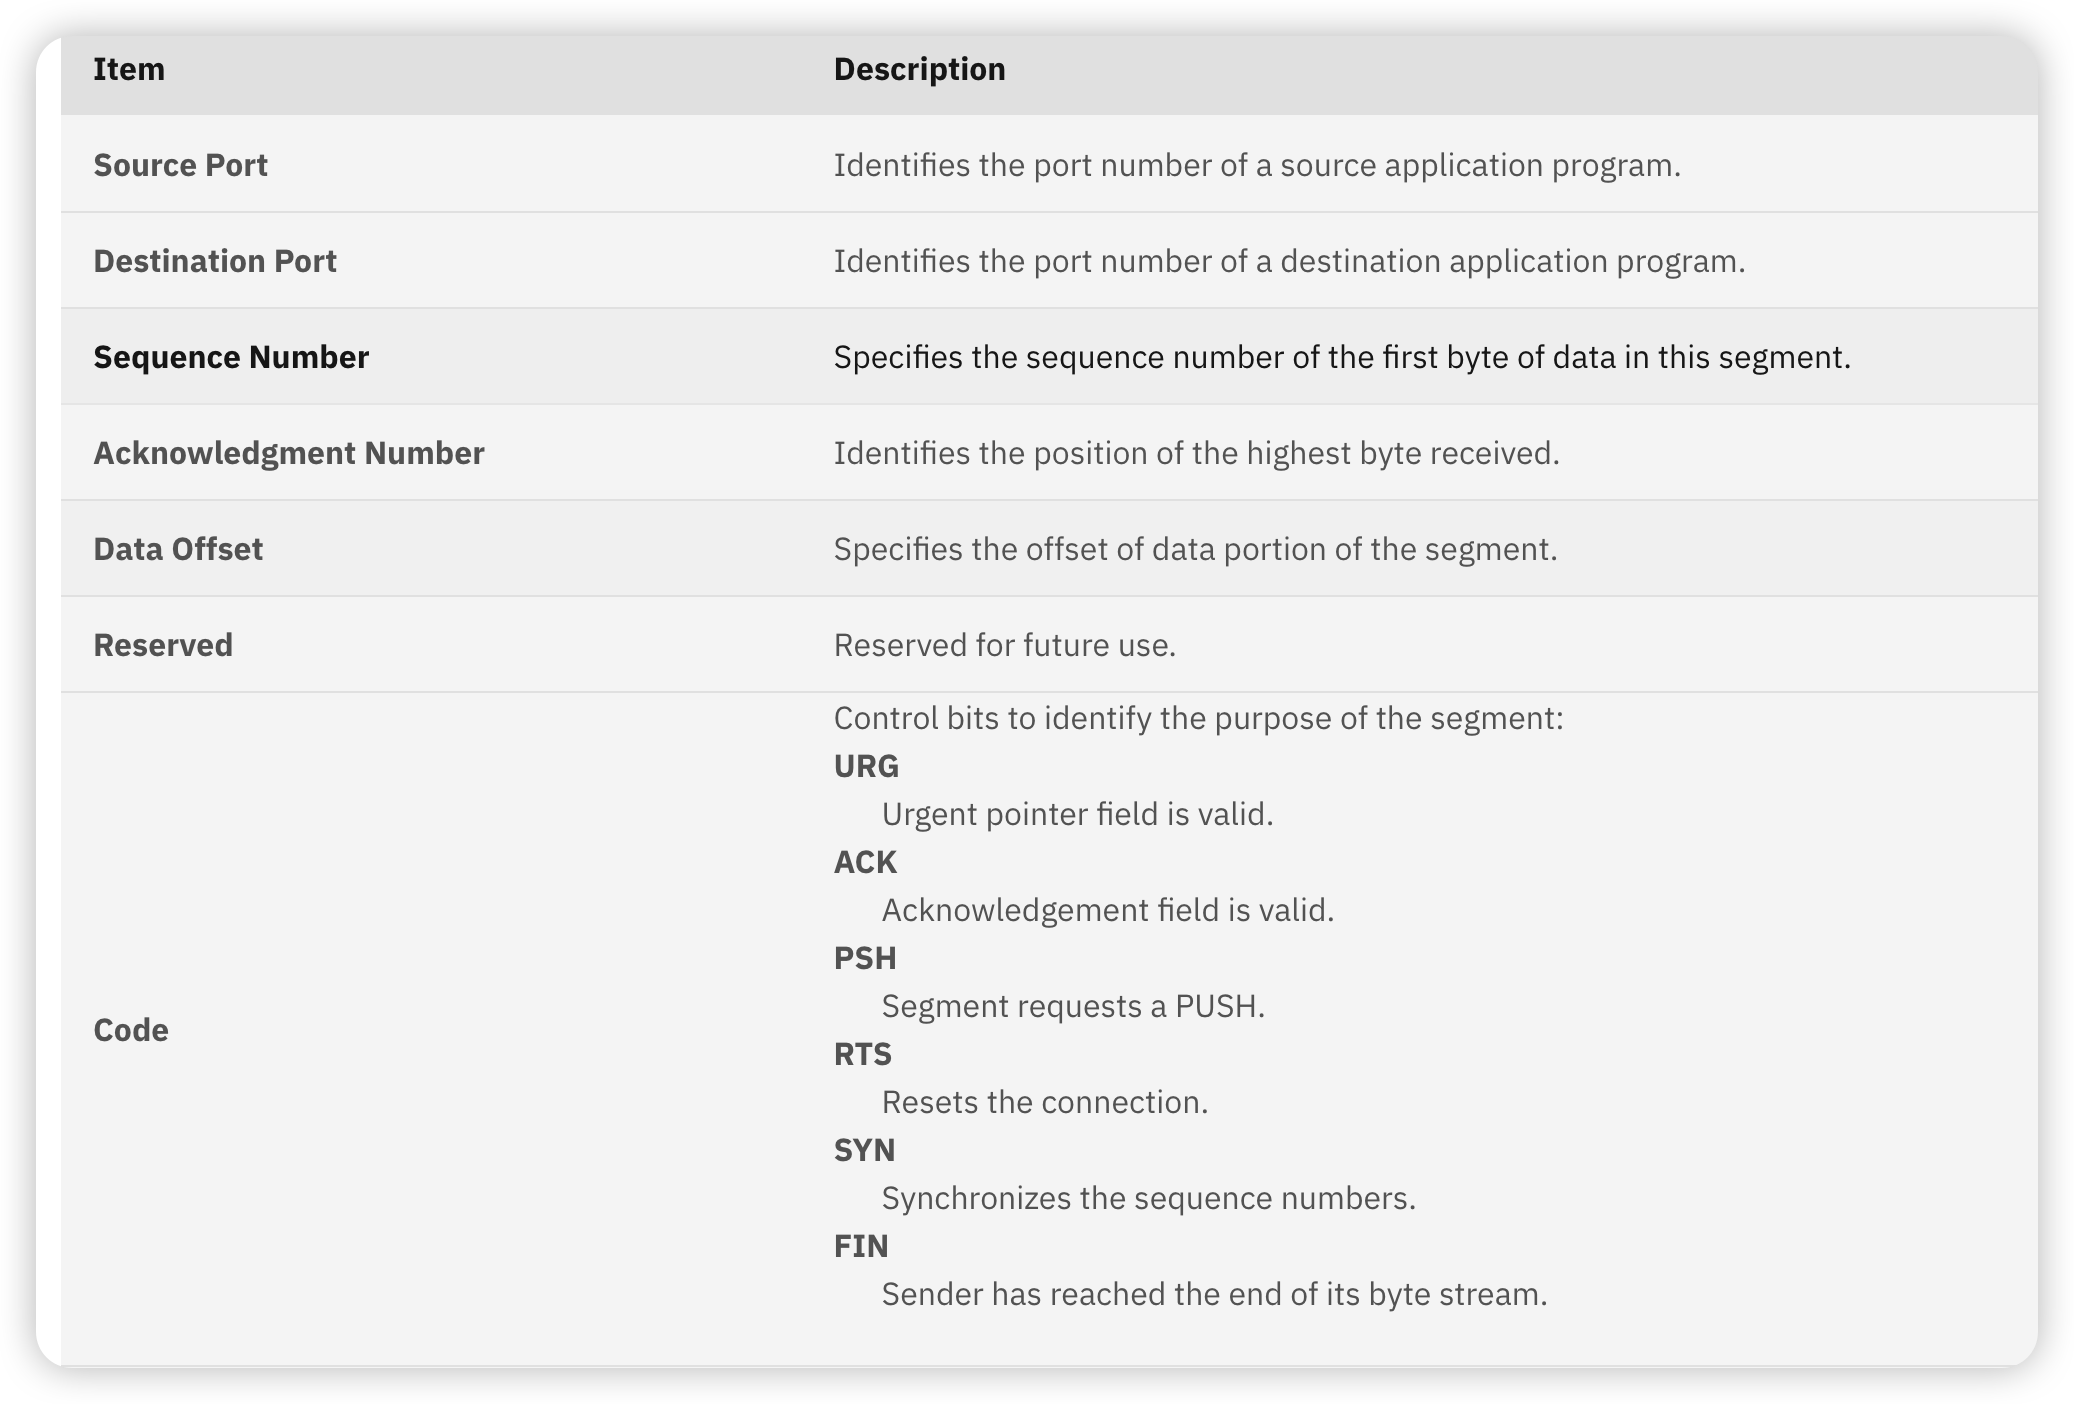This screenshot has height=1404, width=2074.
Task: Click the 'Reserved for future use.' description
Action: click(x=1004, y=645)
